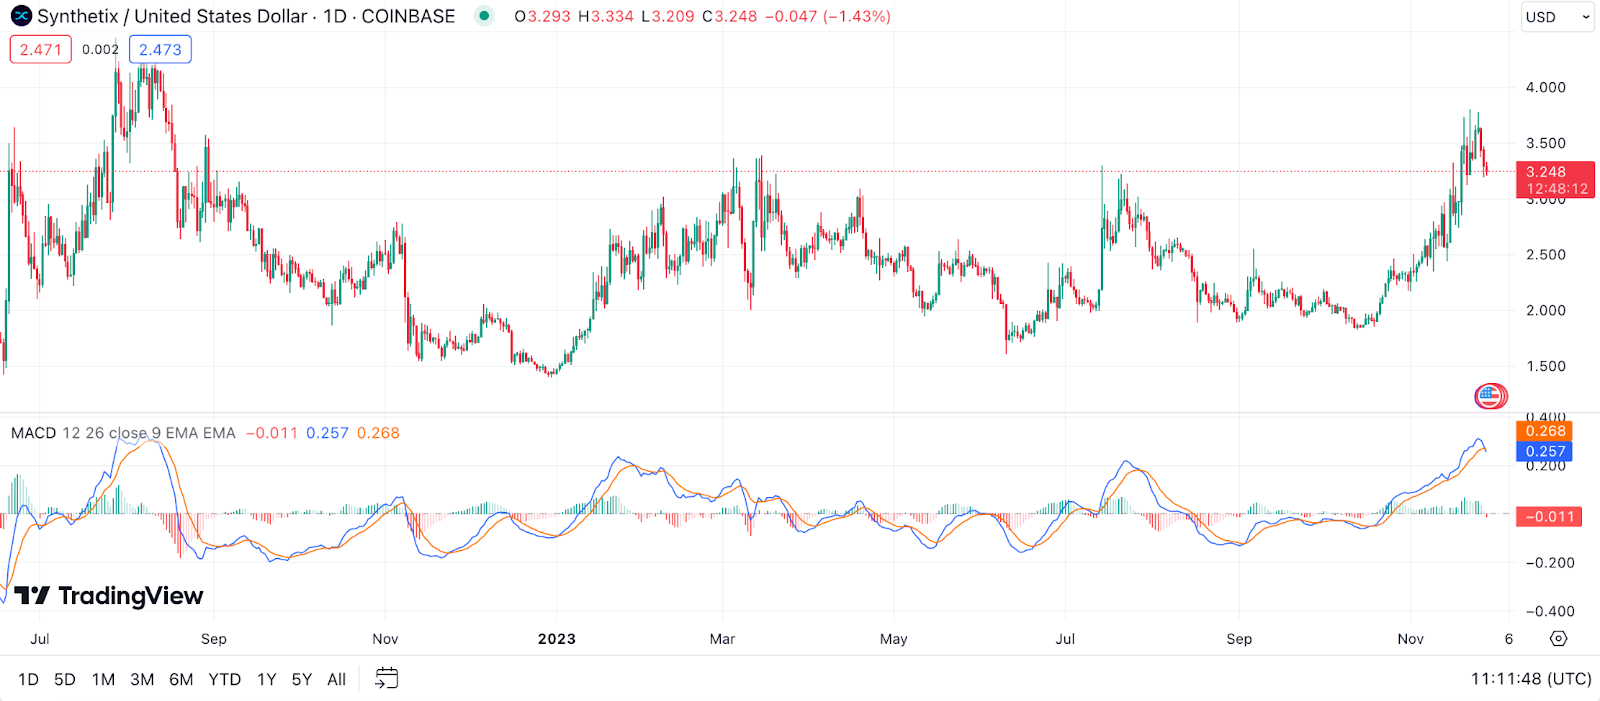The height and width of the screenshot is (701, 1600).
Task: Click the Sep 2023 label right of Jul
Action: pos(1239,639)
